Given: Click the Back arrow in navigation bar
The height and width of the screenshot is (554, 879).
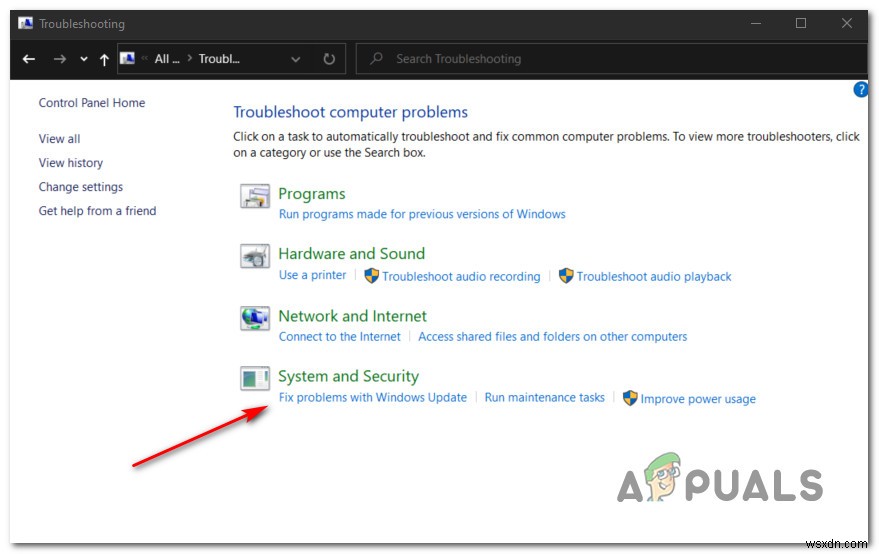Looking at the screenshot, I should (x=29, y=59).
